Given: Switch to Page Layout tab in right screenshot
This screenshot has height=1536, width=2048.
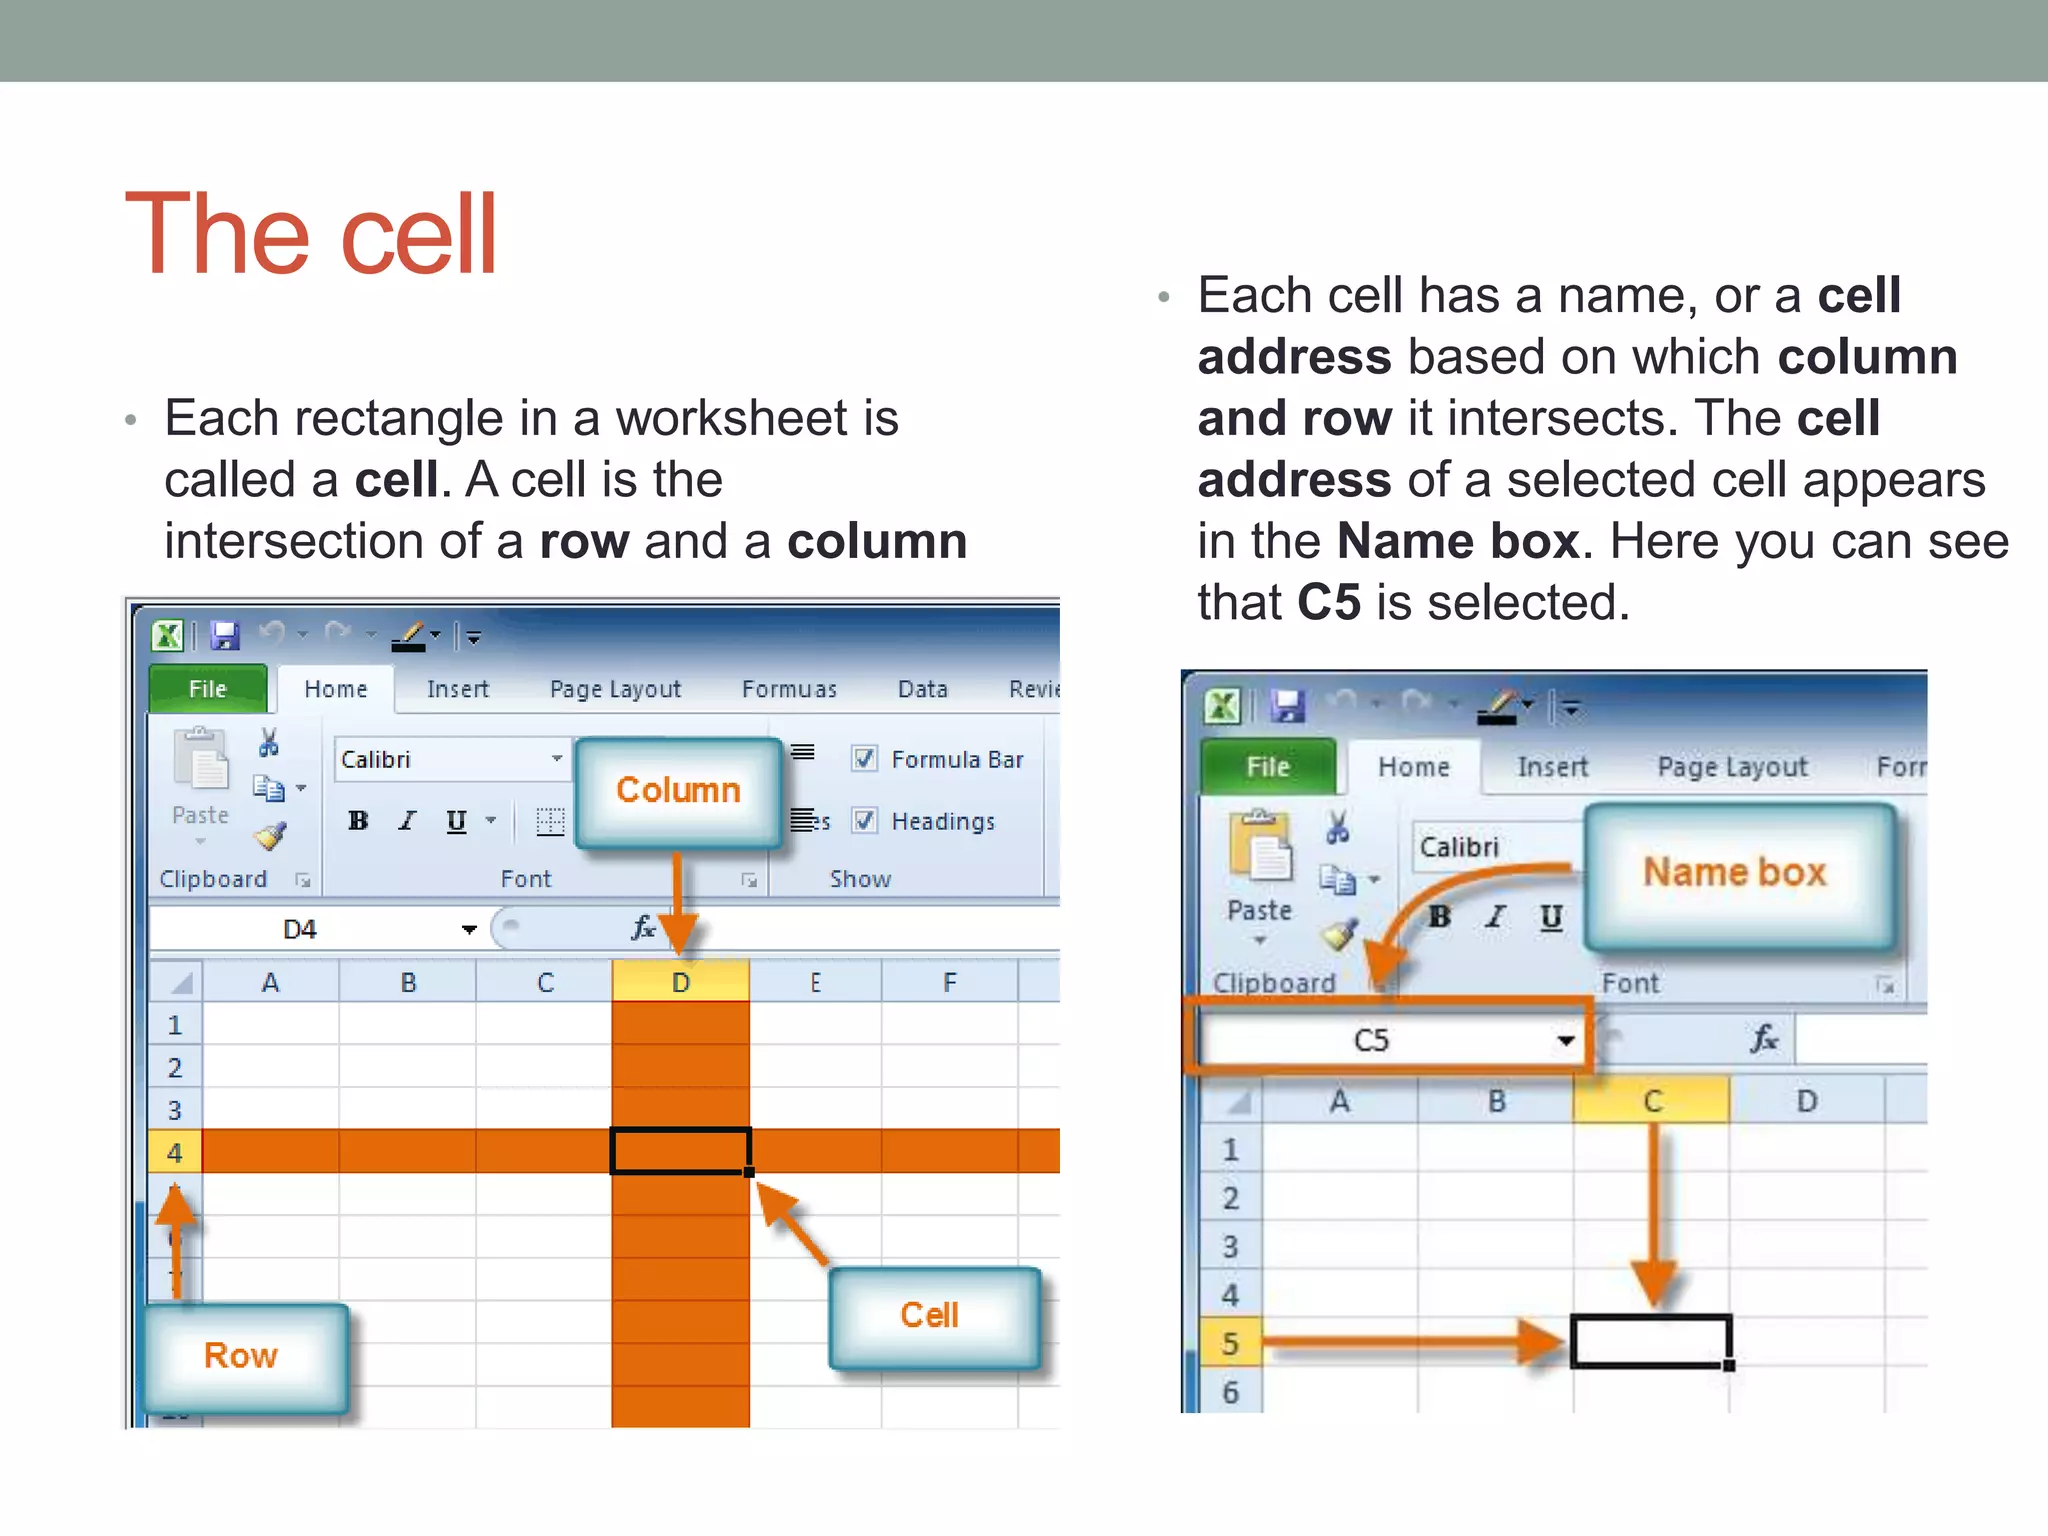Looking at the screenshot, I should [x=1732, y=767].
